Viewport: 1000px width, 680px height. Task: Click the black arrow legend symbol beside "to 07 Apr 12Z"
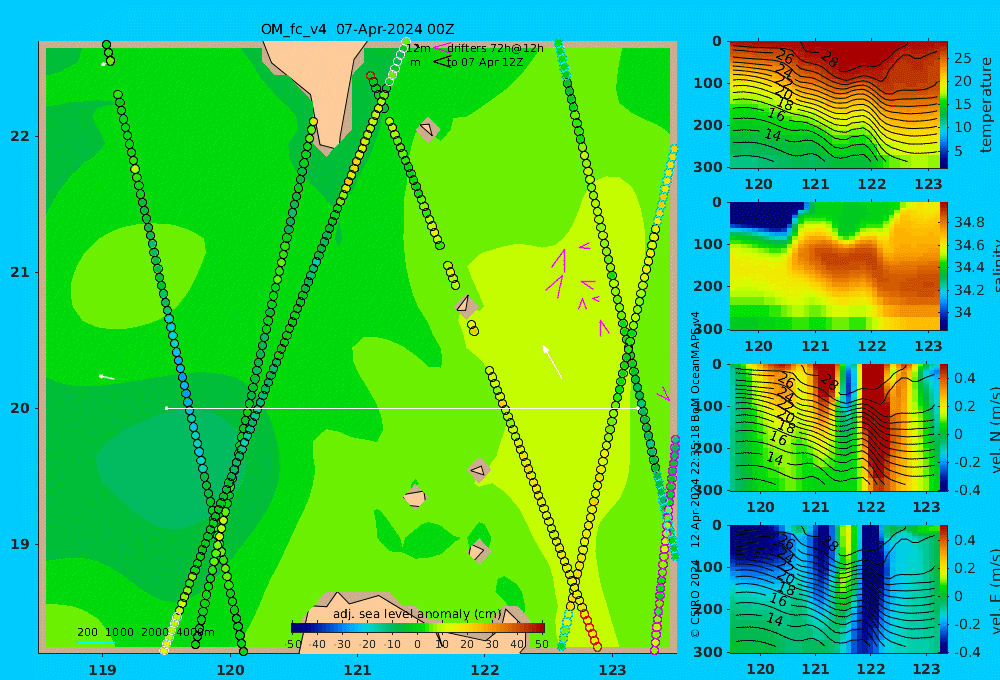point(441,62)
